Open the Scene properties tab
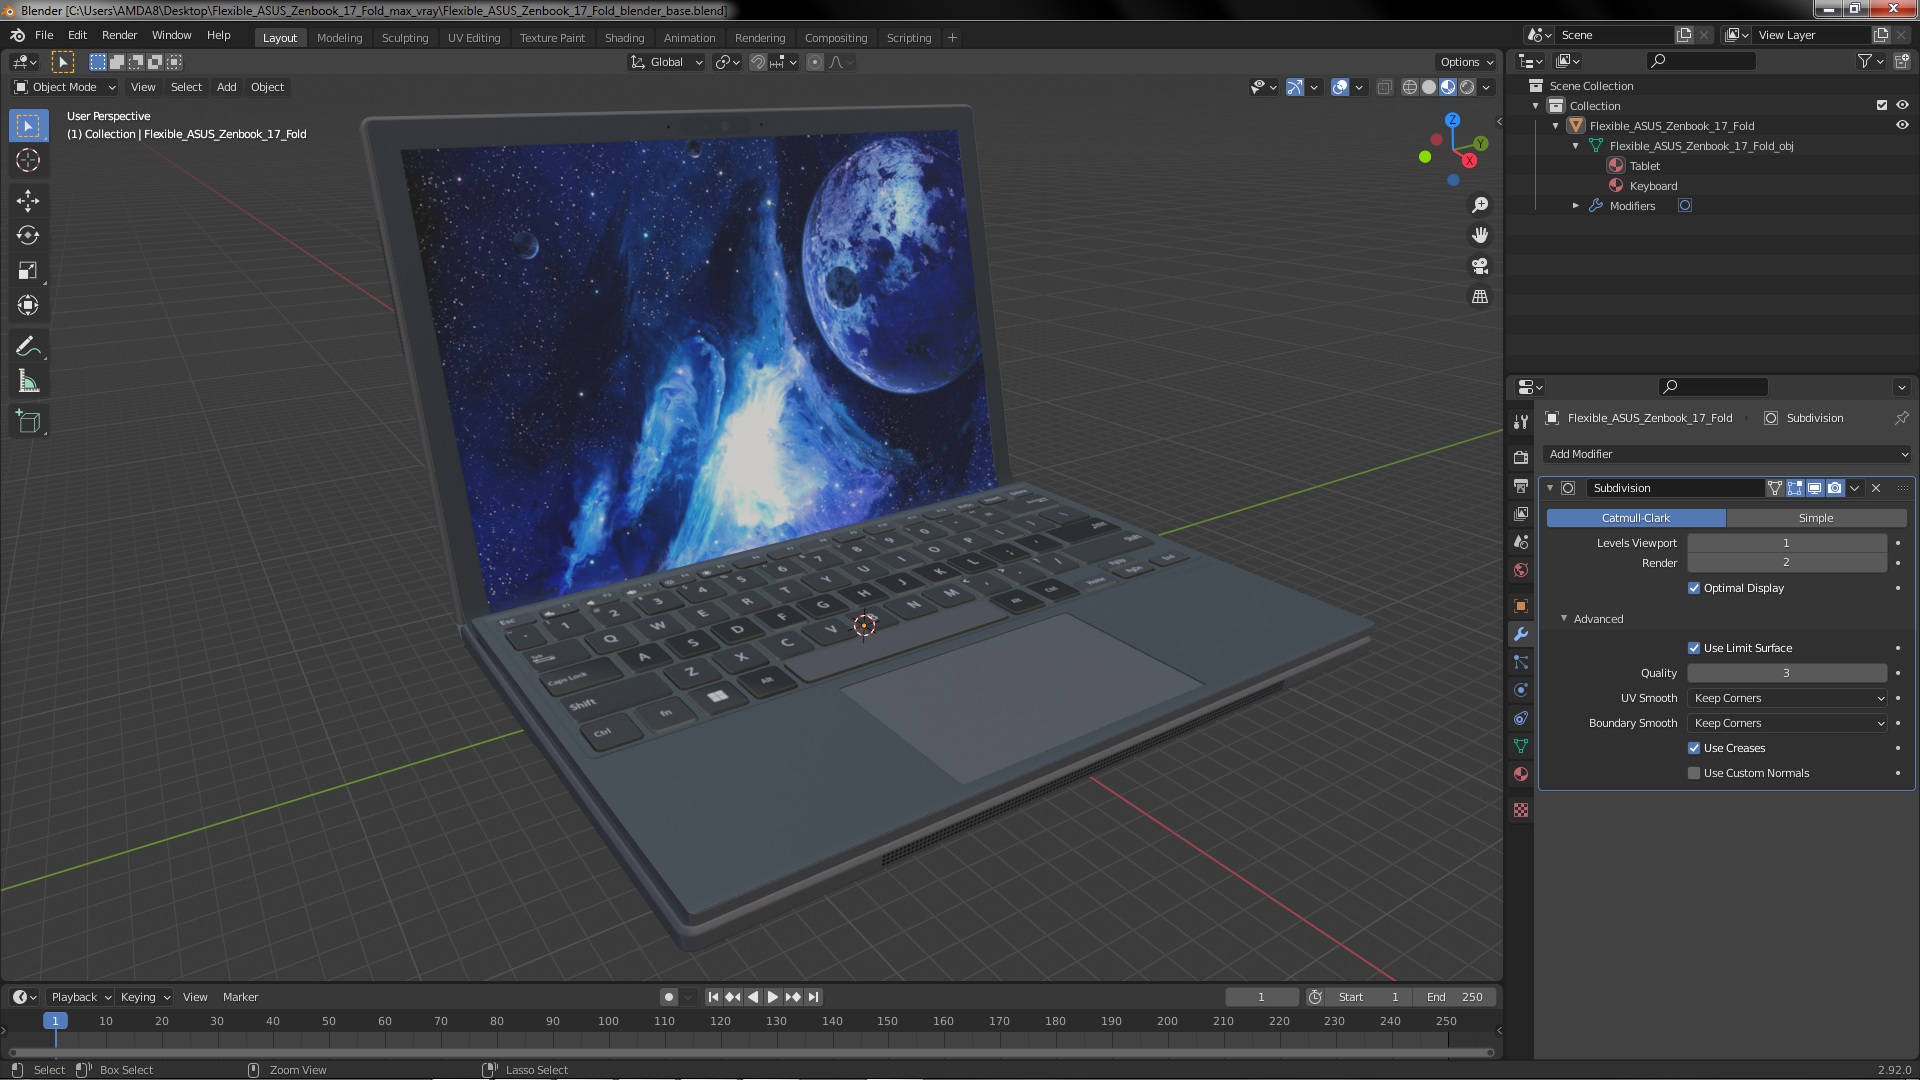This screenshot has height=1080, width=1920. [1521, 541]
